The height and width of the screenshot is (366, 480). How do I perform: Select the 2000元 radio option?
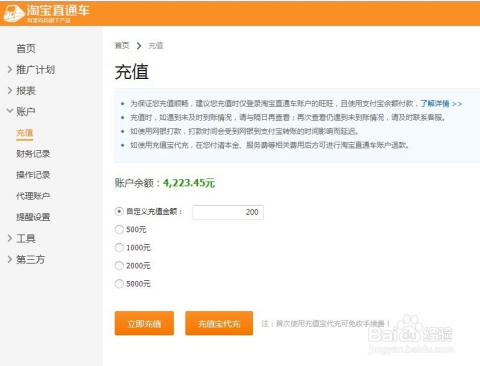[119, 265]
